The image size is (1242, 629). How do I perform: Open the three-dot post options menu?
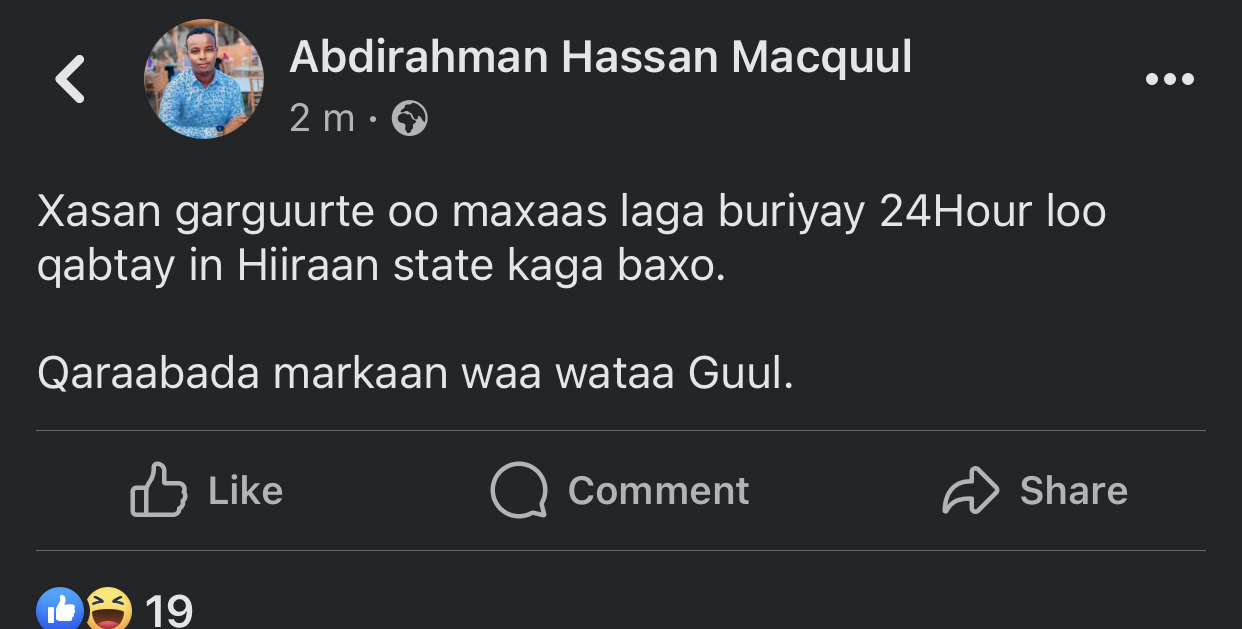(1169, 79)
